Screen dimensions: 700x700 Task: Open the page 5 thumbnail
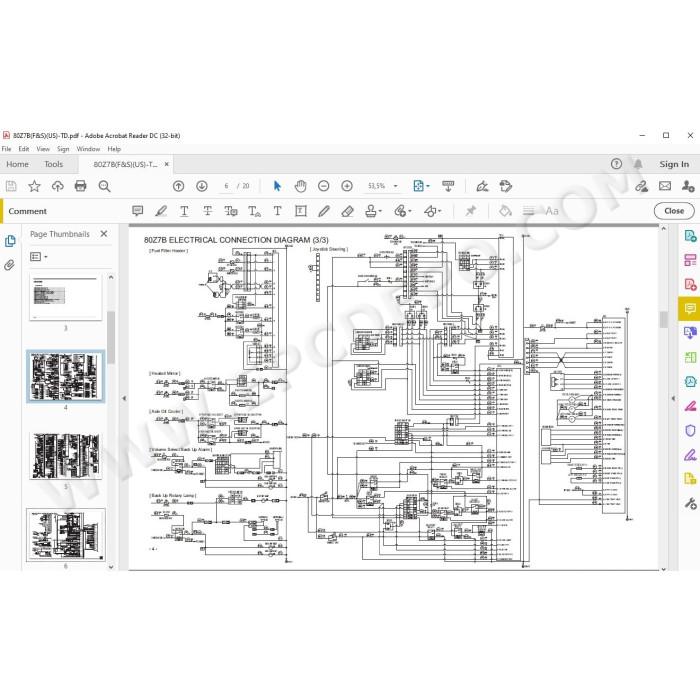66,456
